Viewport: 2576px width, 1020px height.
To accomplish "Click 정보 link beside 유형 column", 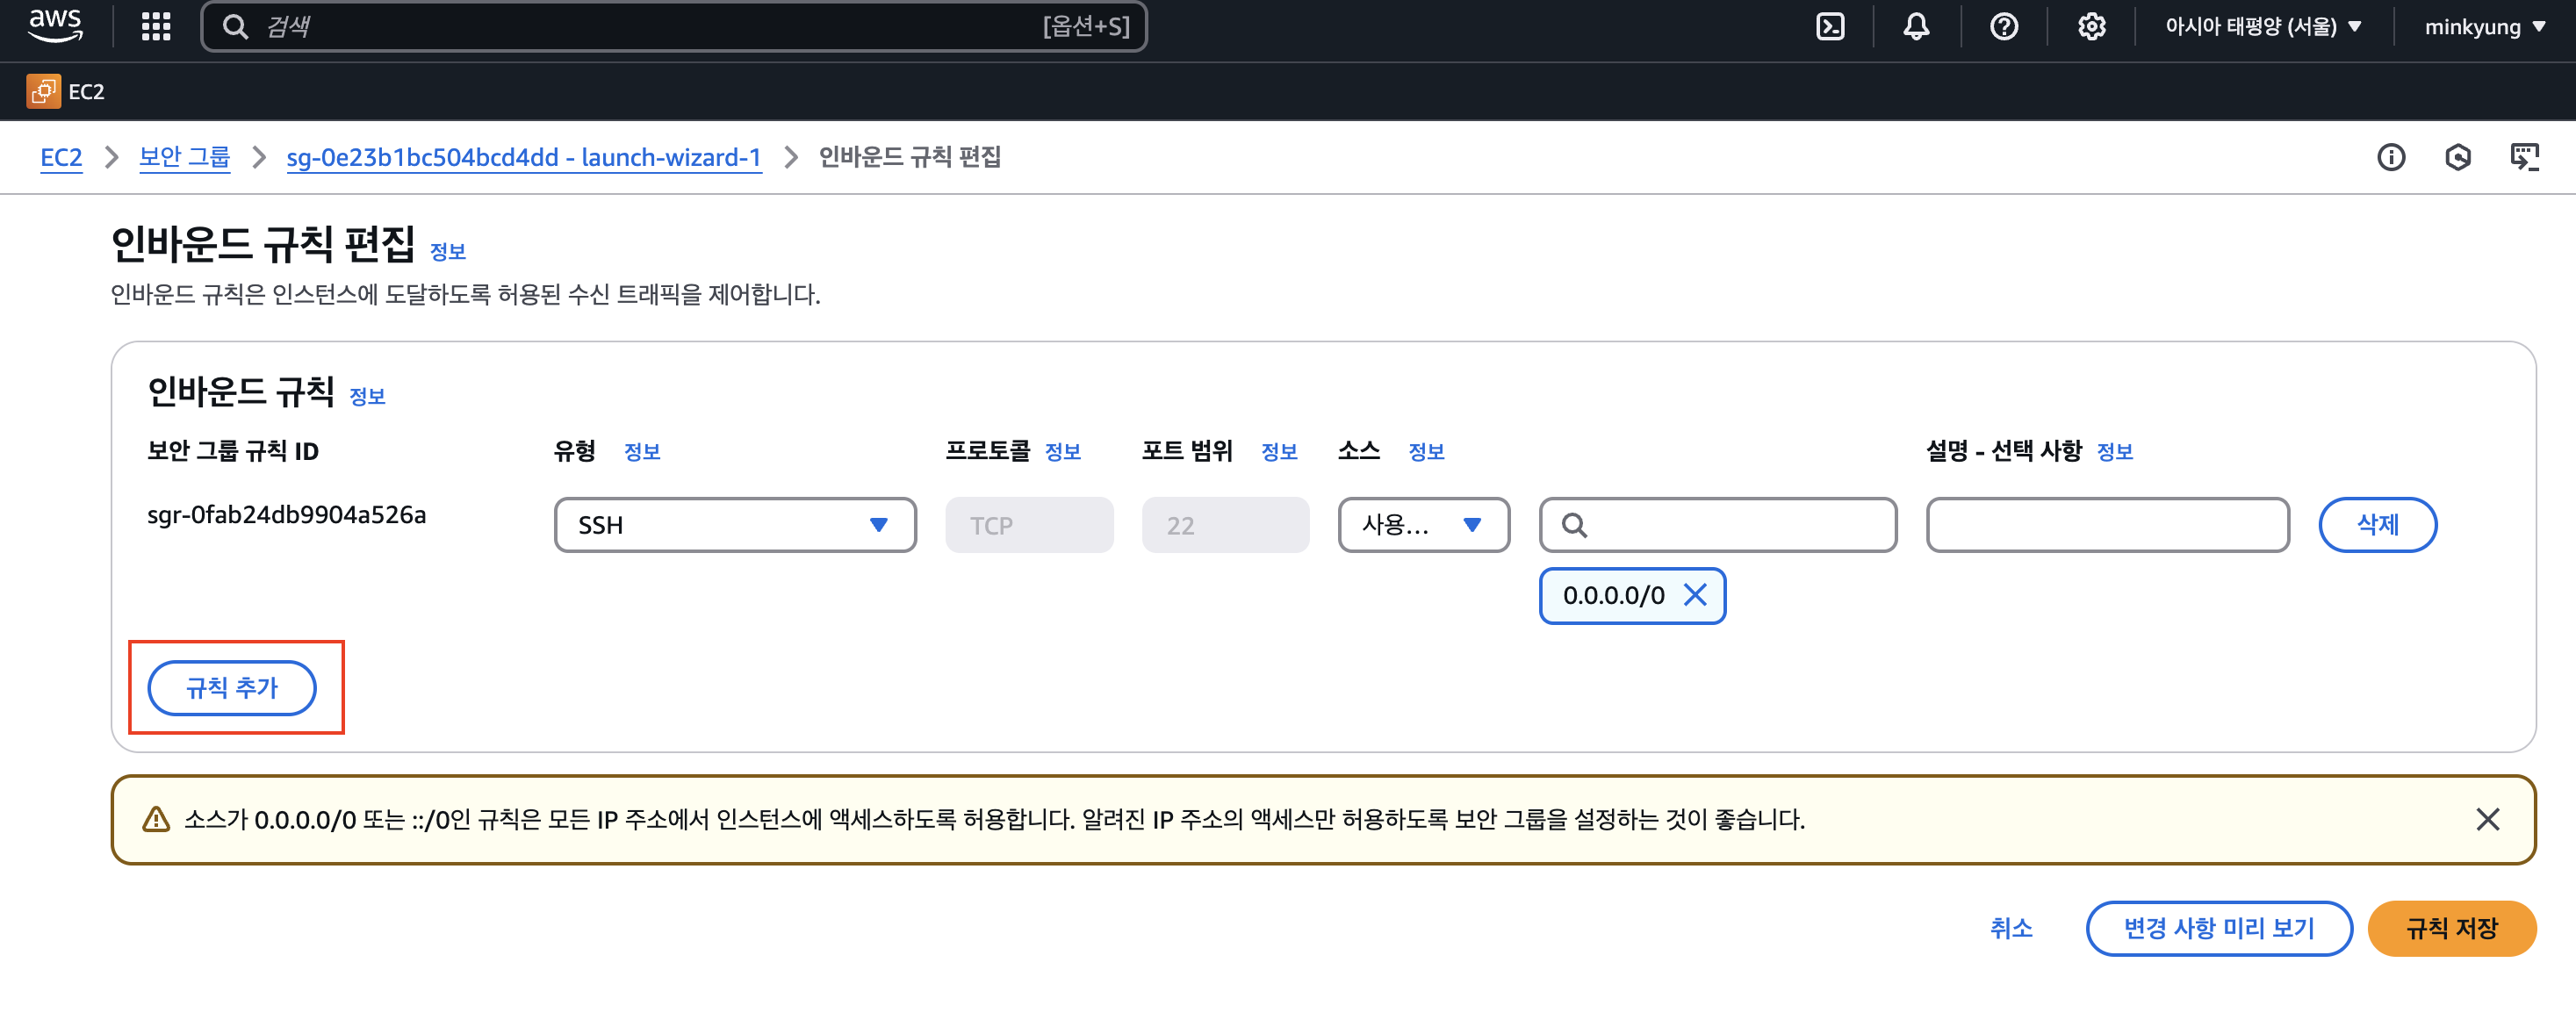I will pyautogui.click(x=642, y=452).
